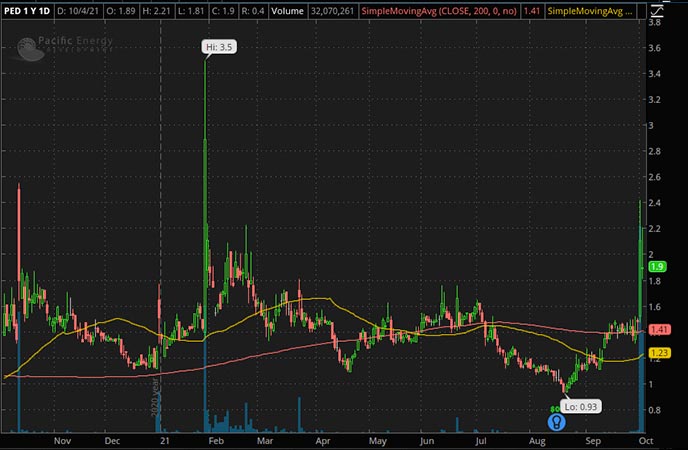Click the H: 2.21 high value
Screen dimensions: 688x450
156,11
